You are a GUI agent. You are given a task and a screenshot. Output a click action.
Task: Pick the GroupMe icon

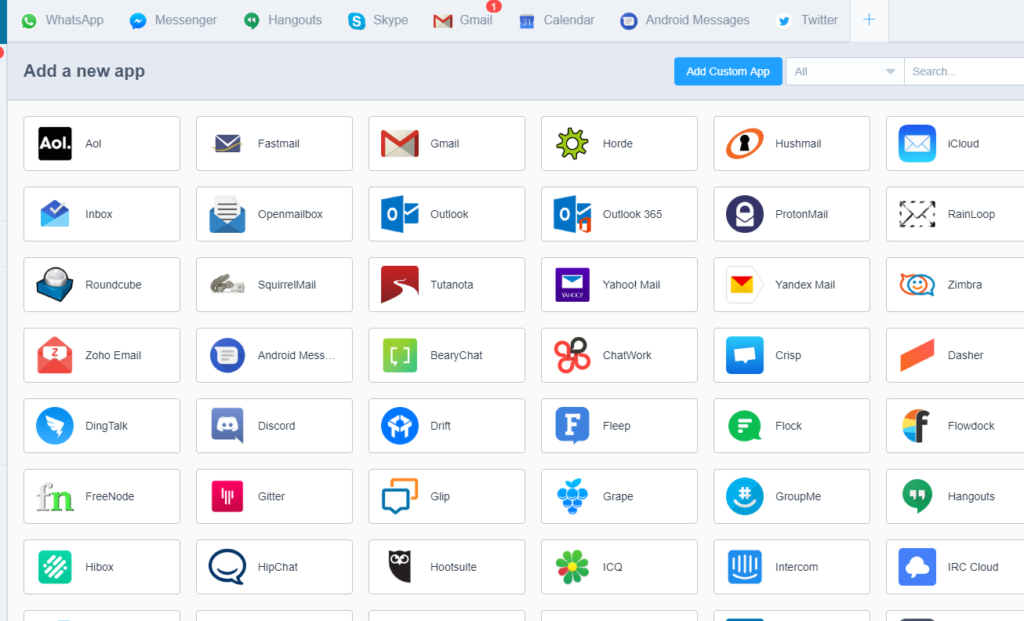tap(745, 497)
